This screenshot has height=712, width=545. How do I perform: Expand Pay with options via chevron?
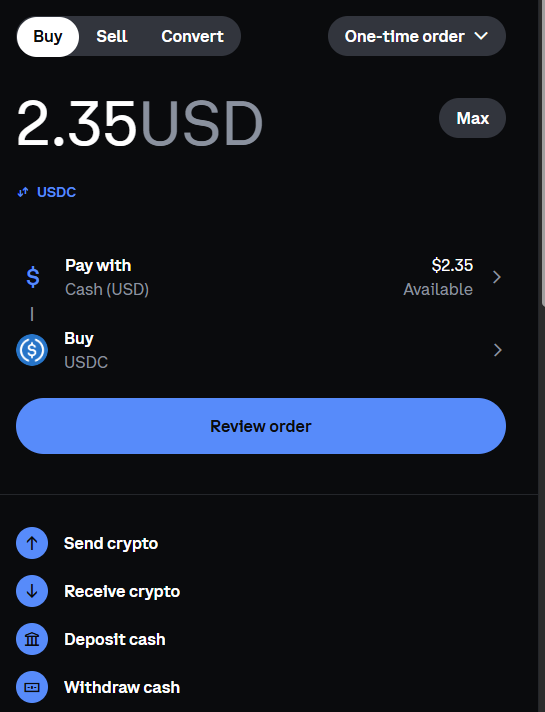(497, 277)
